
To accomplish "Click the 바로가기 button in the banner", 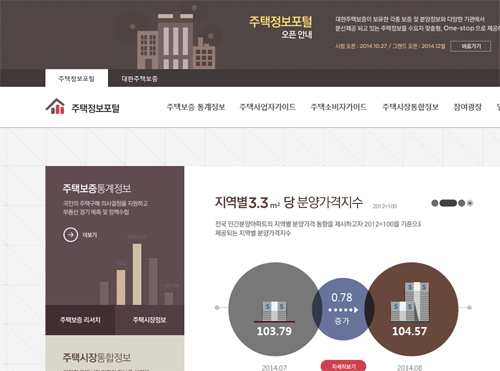I will [471, 46].
